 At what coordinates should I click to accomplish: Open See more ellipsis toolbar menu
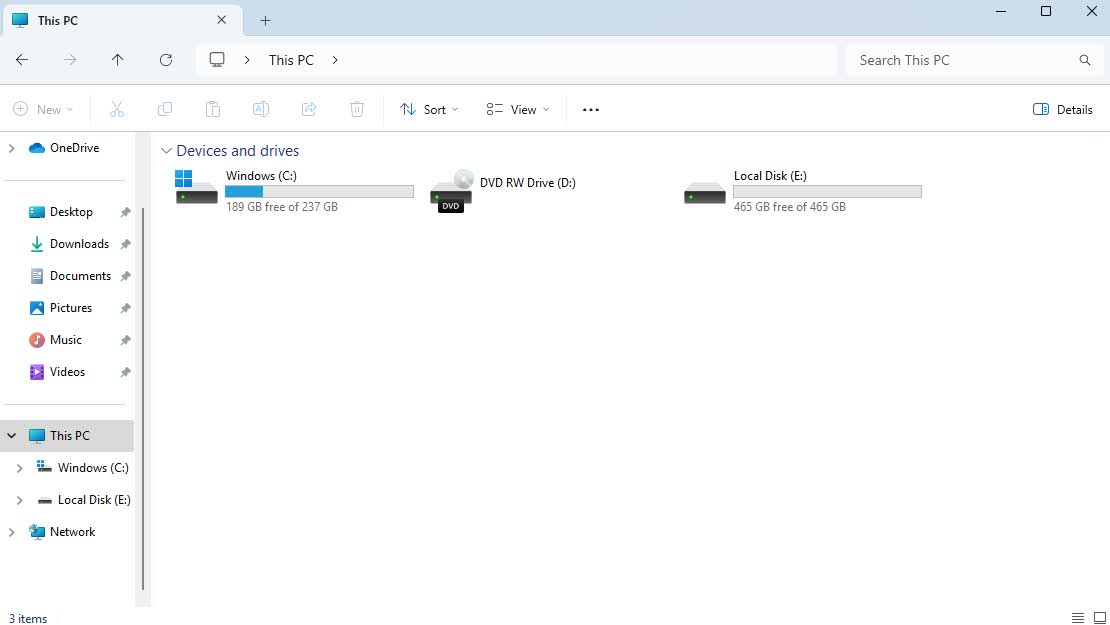point(590,110)
